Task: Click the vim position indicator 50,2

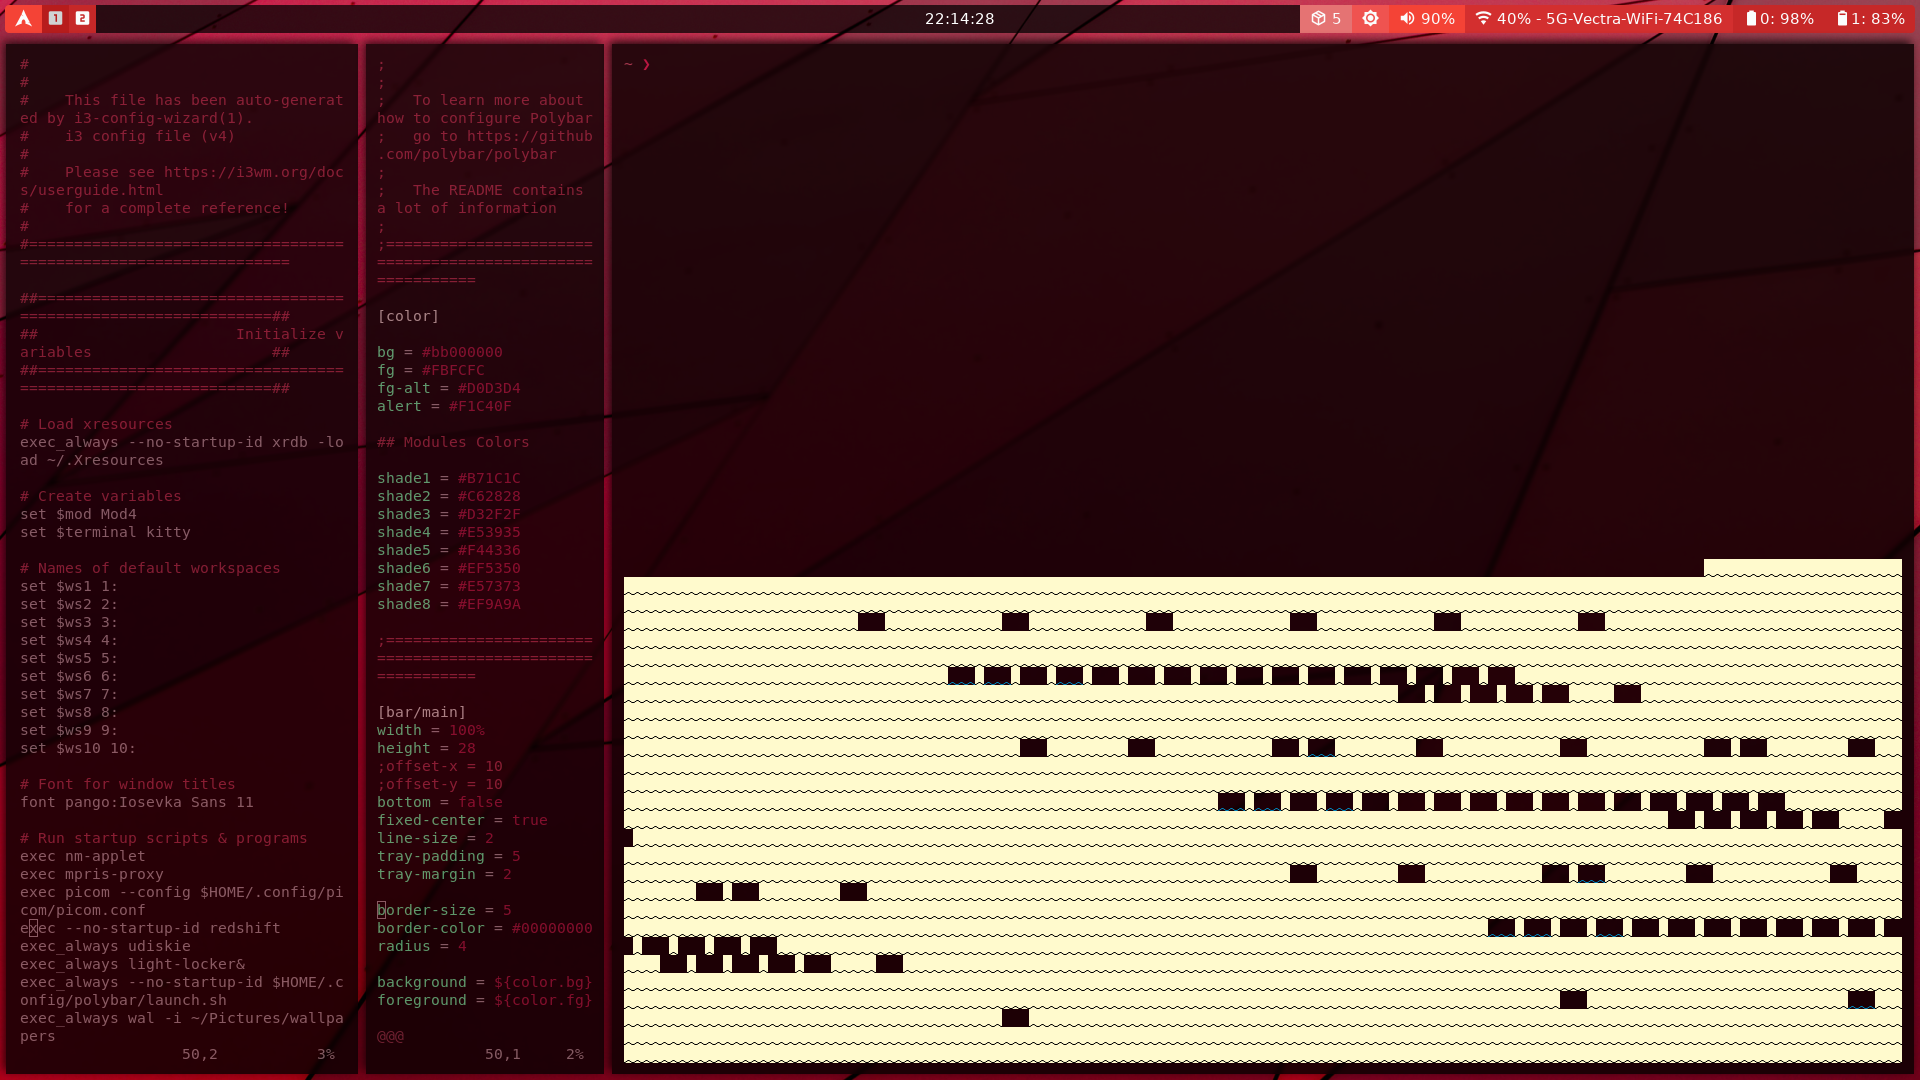Action: 199,1054
